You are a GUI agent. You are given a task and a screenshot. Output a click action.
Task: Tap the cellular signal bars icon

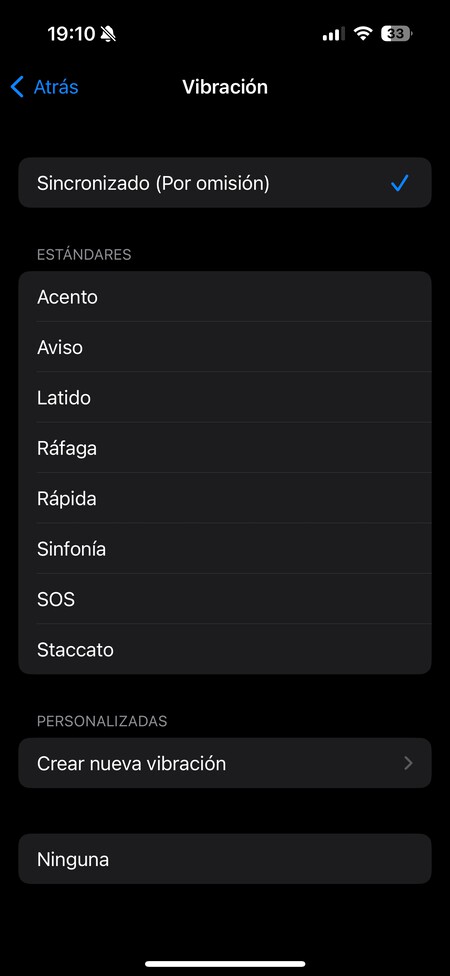[x=333, y=34]
